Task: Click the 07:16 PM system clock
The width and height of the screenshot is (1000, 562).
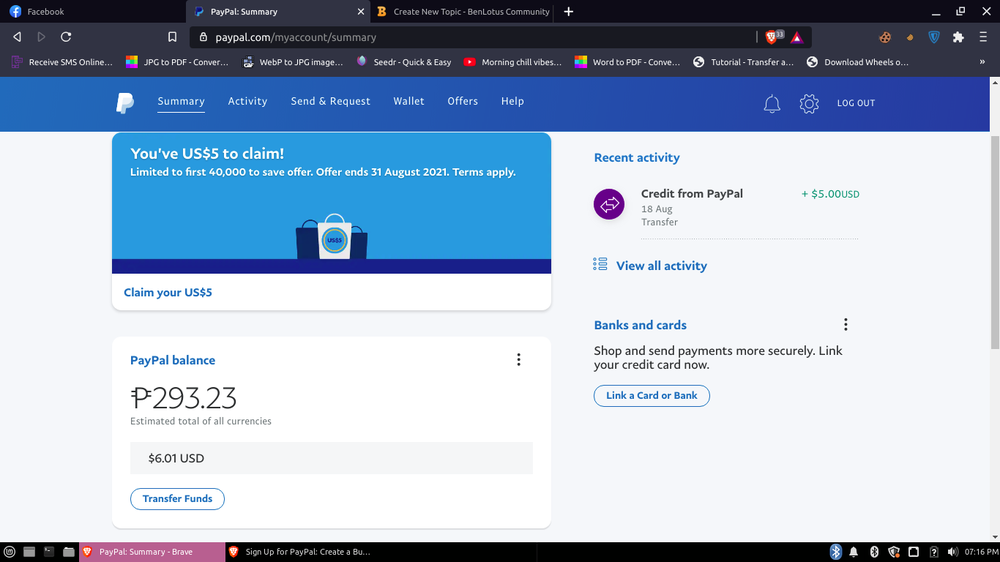Action: point(982,552)
